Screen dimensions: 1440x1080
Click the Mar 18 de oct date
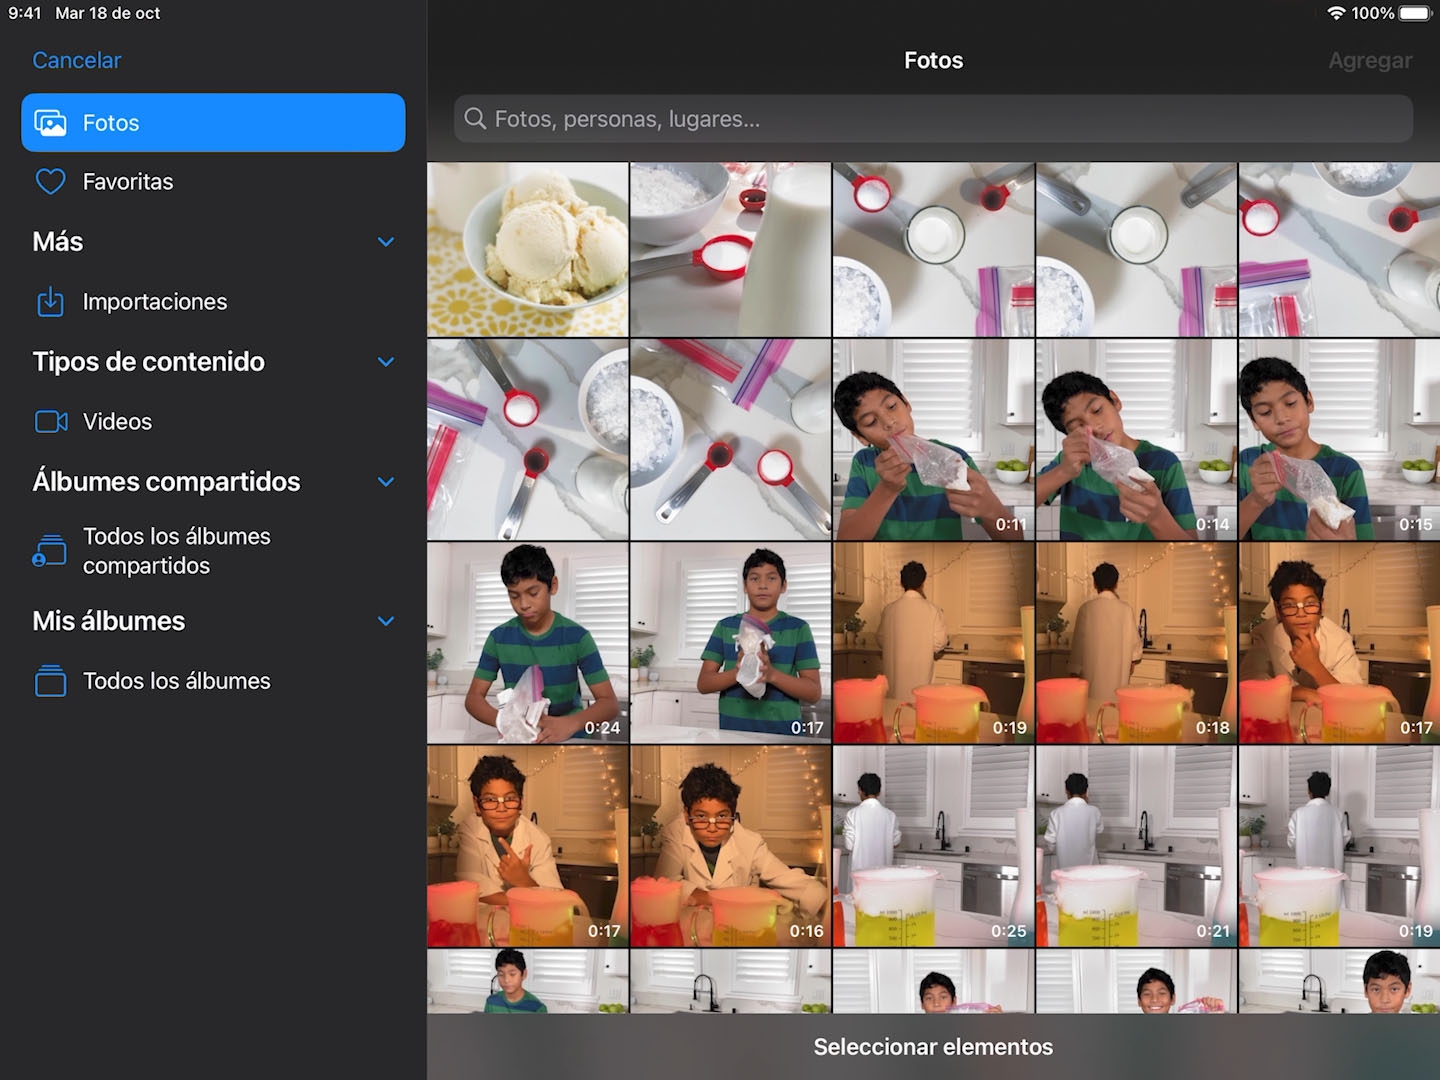[108, 13]
